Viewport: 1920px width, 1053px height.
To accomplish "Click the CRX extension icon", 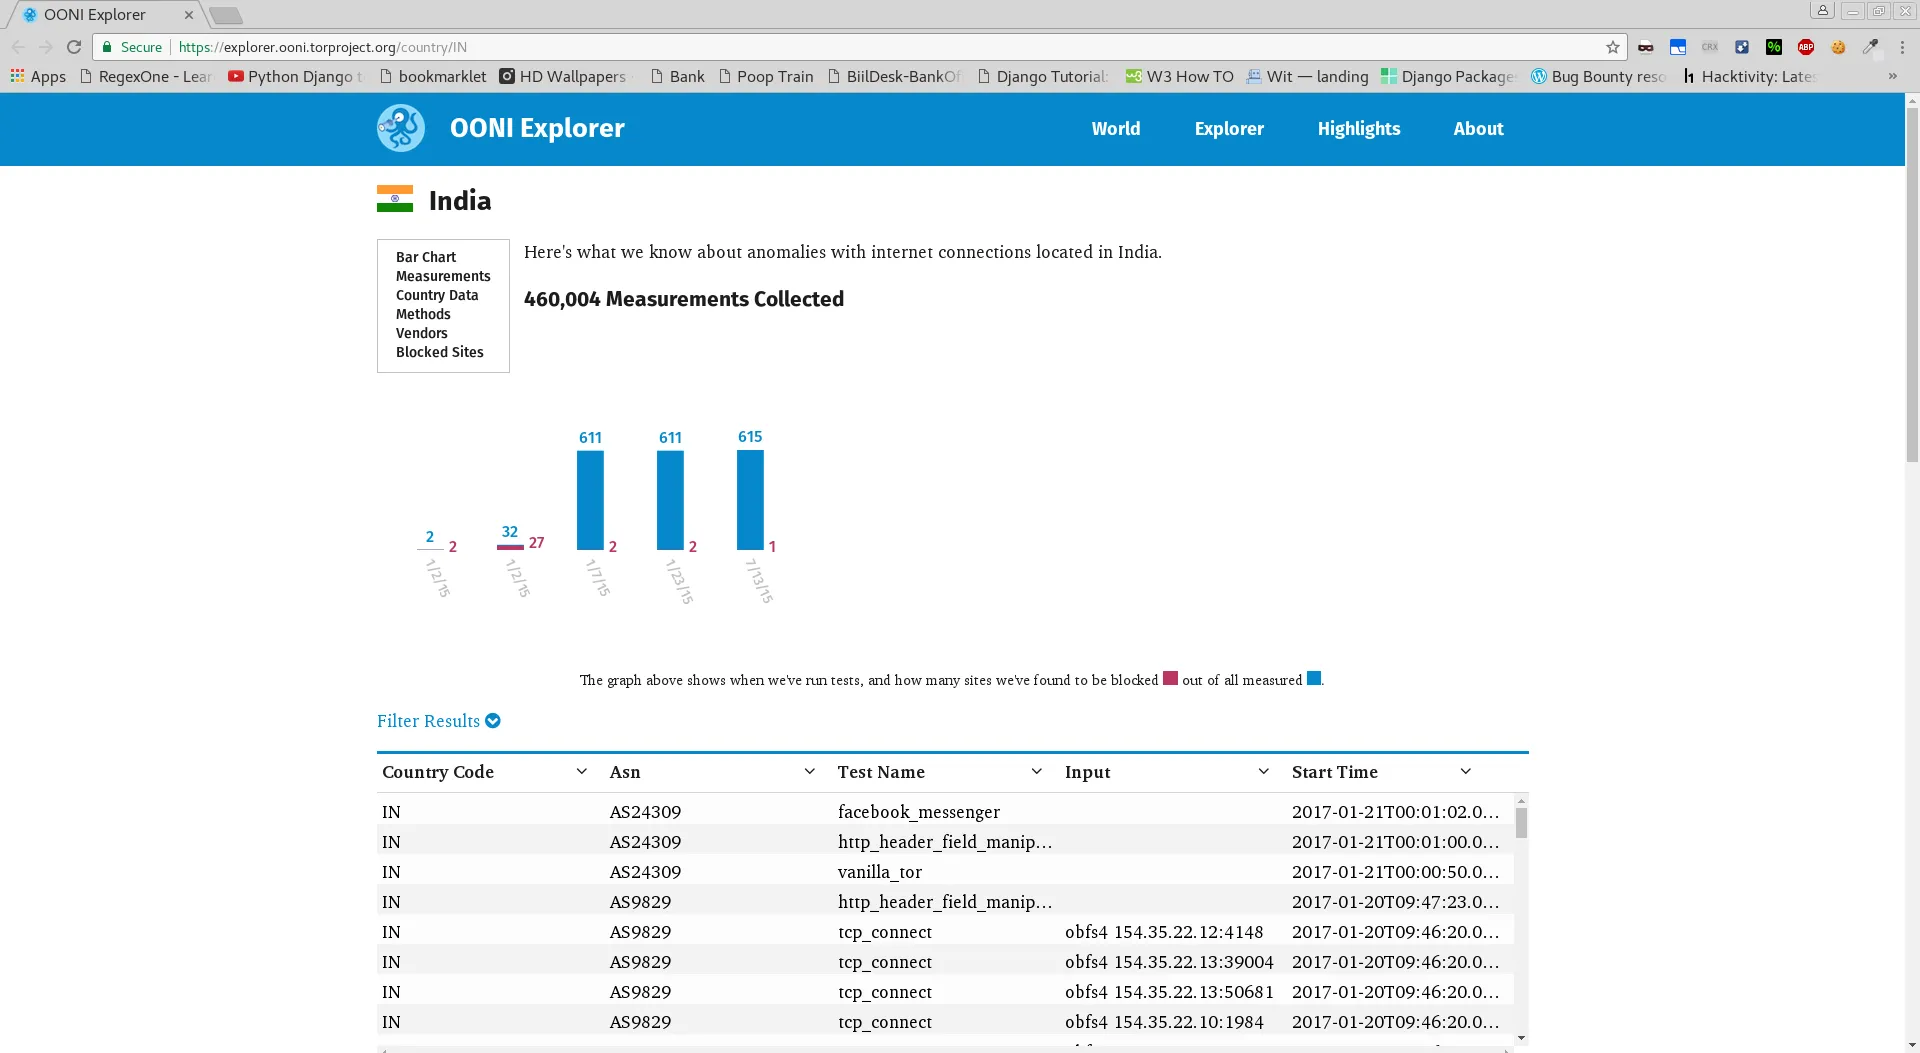I will pos(1710,47).
